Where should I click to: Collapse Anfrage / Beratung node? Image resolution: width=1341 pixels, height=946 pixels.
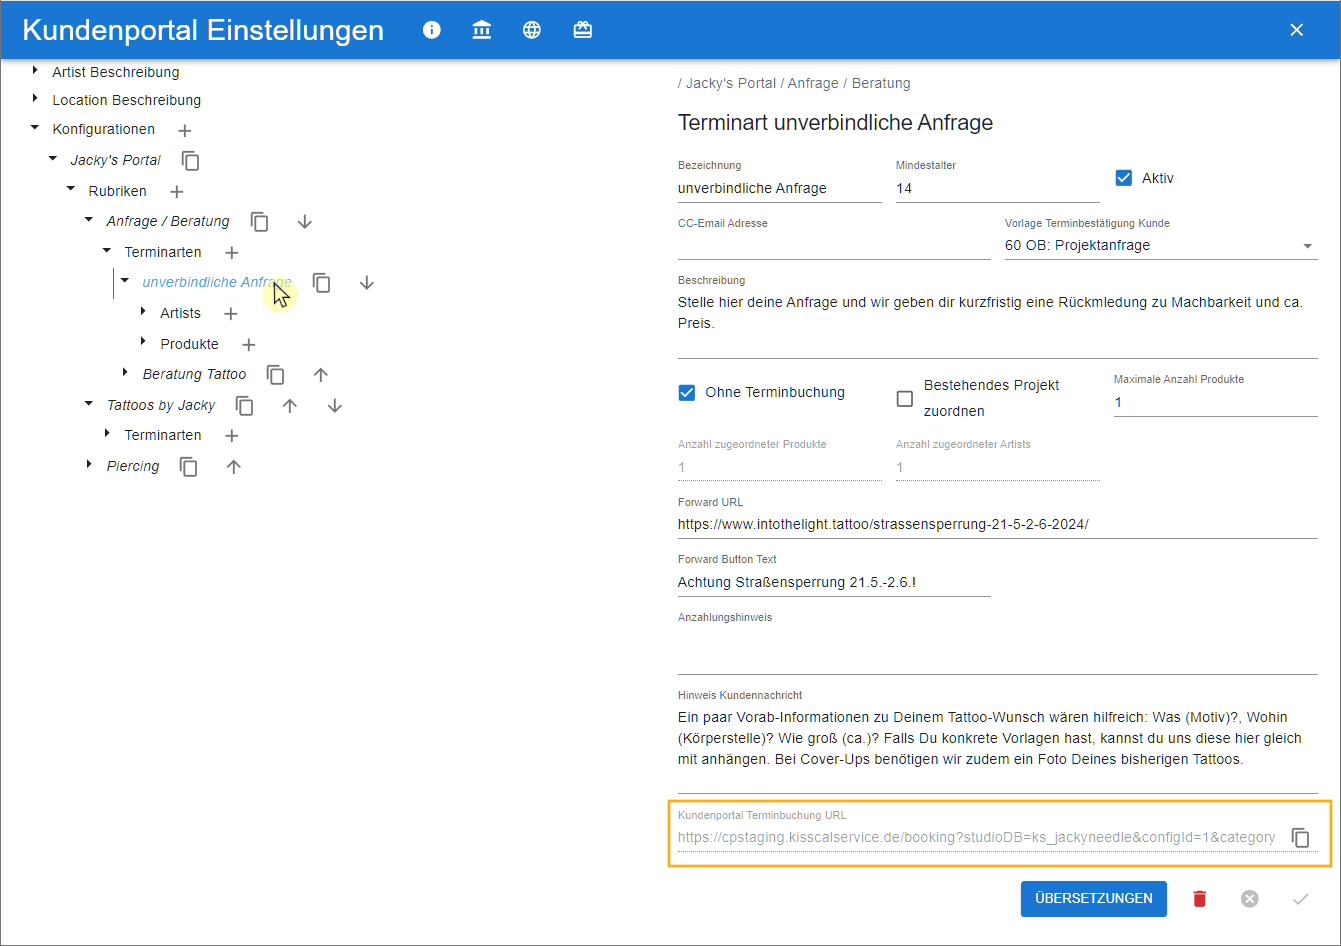89,220
